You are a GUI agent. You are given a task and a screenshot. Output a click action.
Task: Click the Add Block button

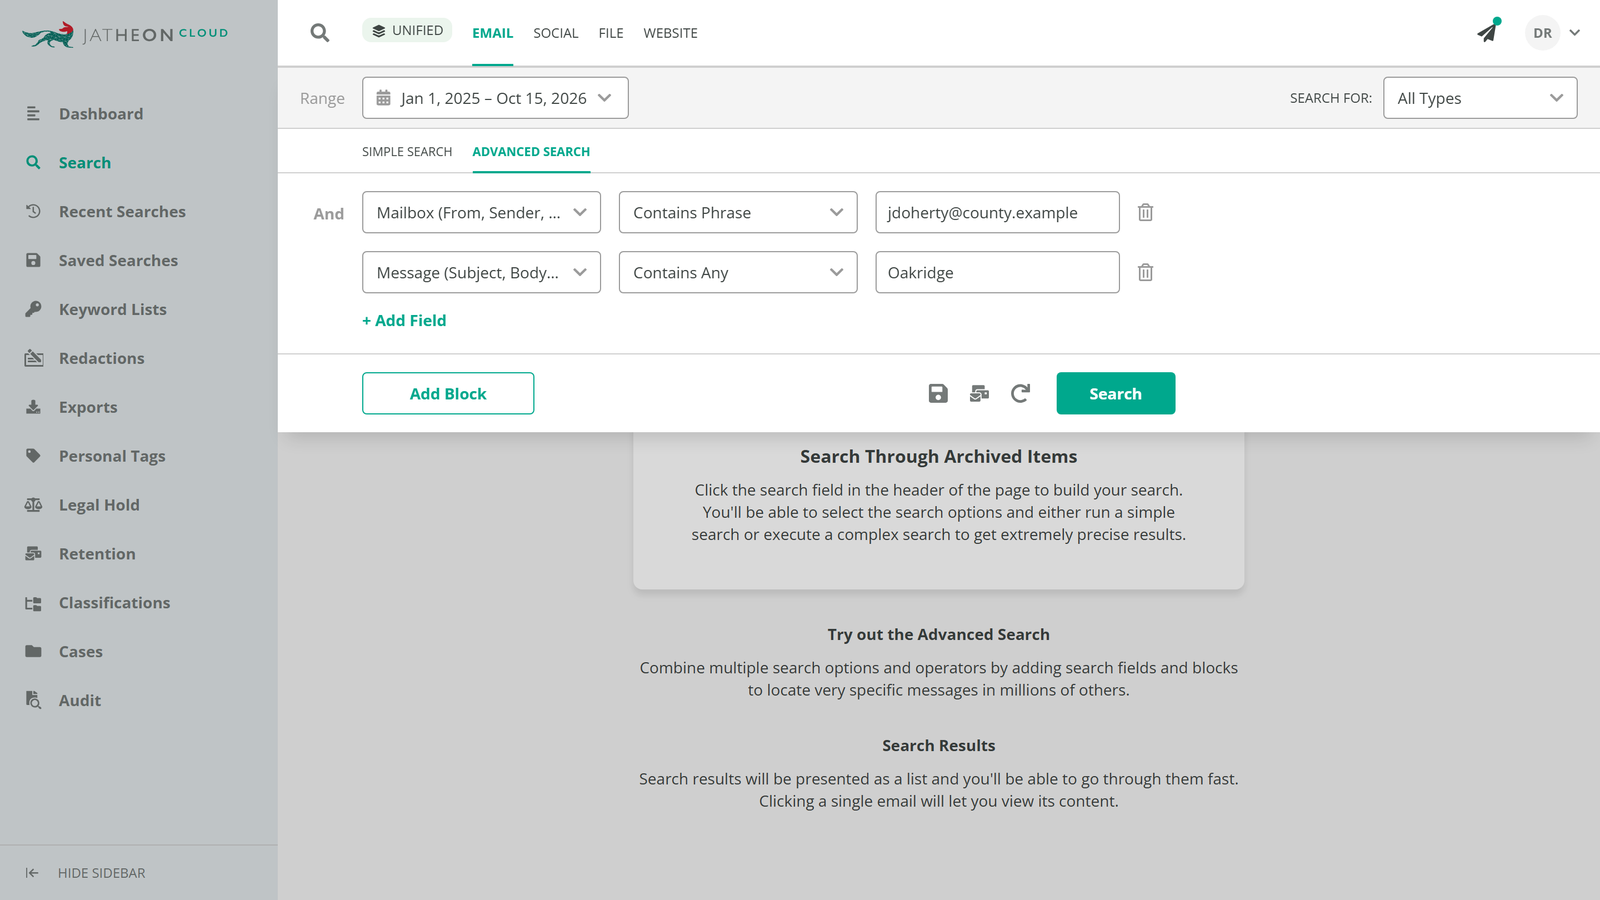[x=448, y=394]
